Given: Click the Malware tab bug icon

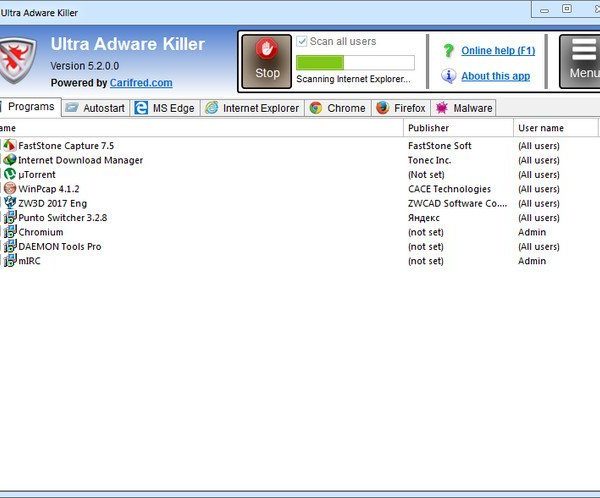Looking at the screenshot, I should click(x=442, y=108).
